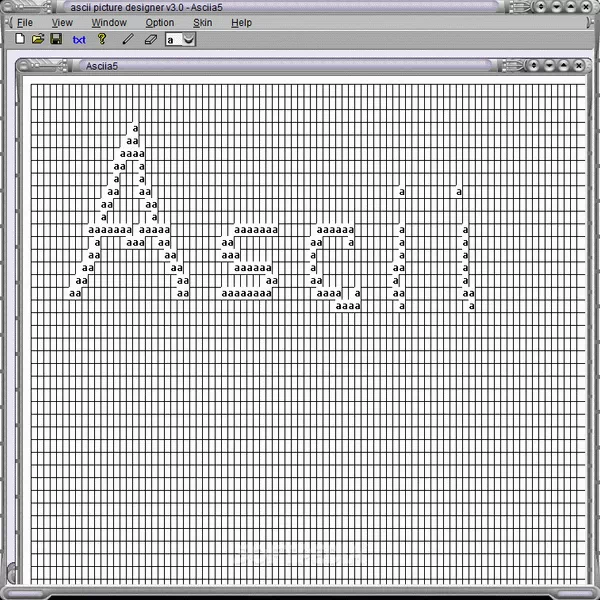Click the Asciia5 document up-down arrows button
The width and height of the screenshot is (600, 600).
pyautogui.click(x=534, y=65)
